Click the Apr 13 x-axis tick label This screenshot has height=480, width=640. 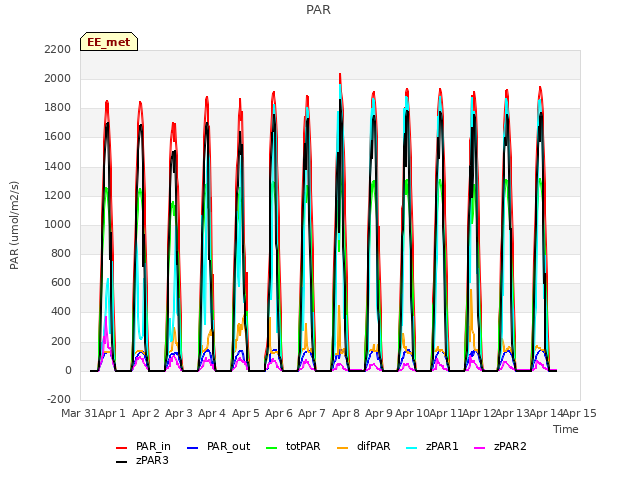[512, 413]
